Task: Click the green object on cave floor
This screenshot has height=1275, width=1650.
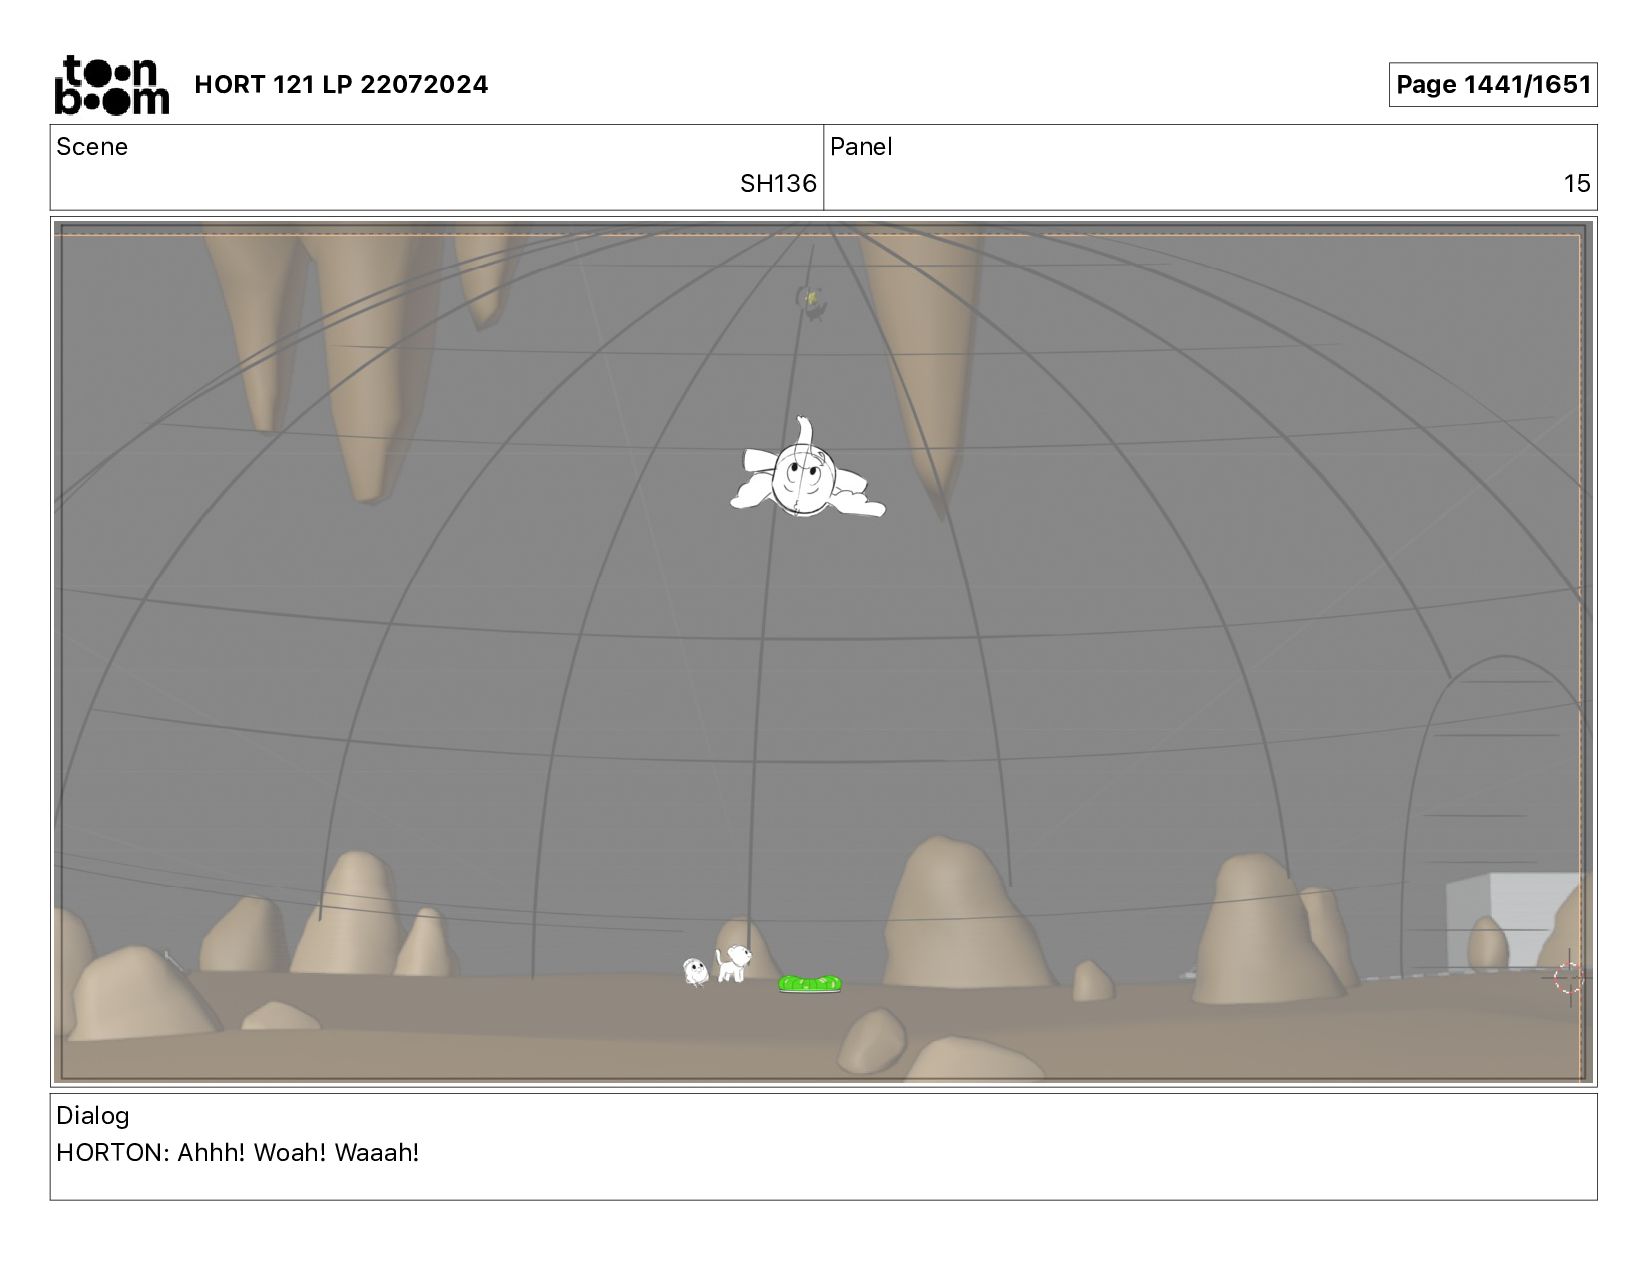Action: [x=810, y=984]
